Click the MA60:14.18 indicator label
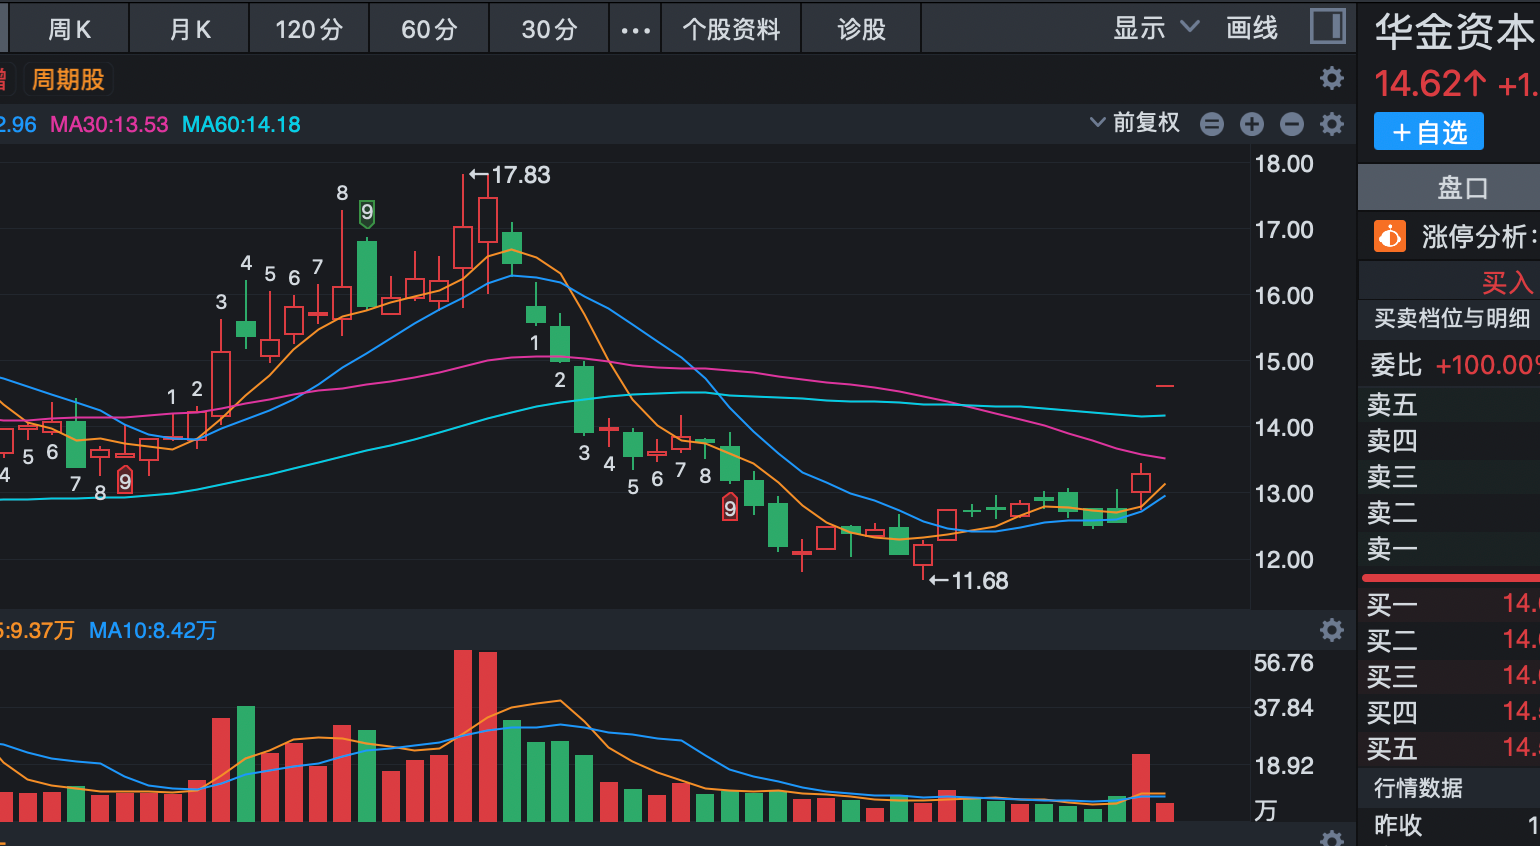The image size is (1540, 846). (x=241, y=125)
